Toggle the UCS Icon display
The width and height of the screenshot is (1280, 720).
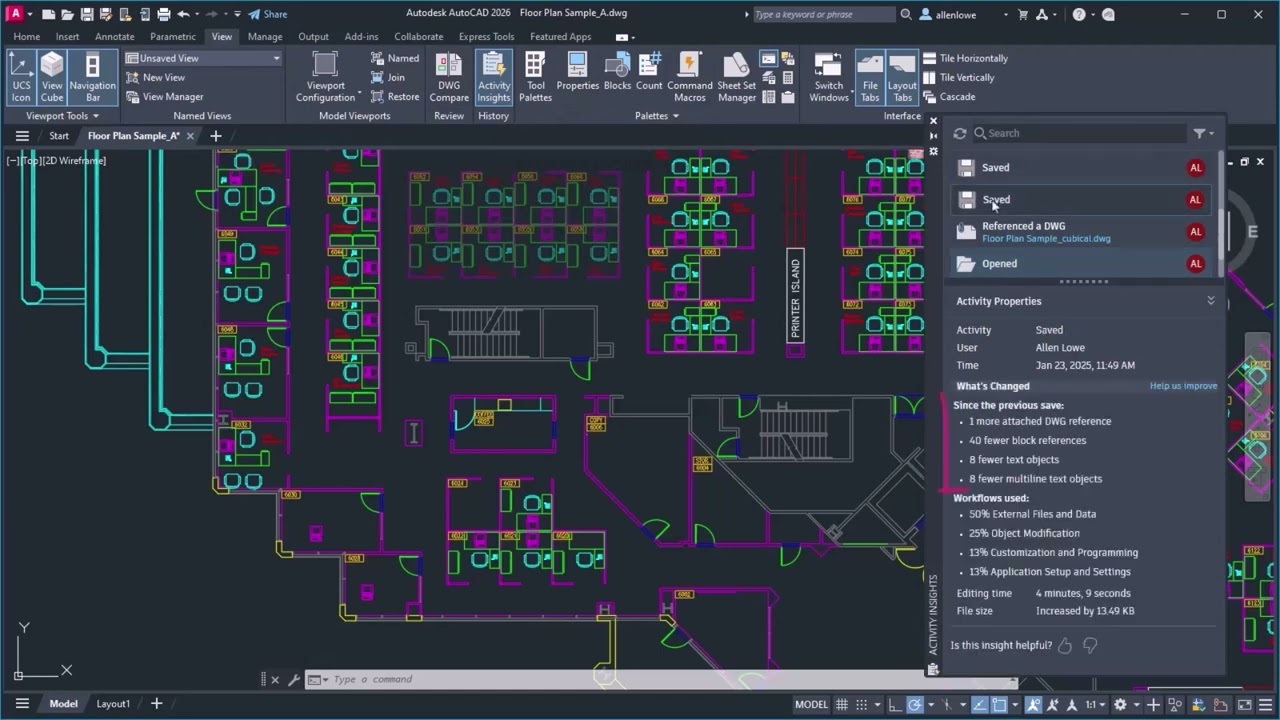coord(21,77)
